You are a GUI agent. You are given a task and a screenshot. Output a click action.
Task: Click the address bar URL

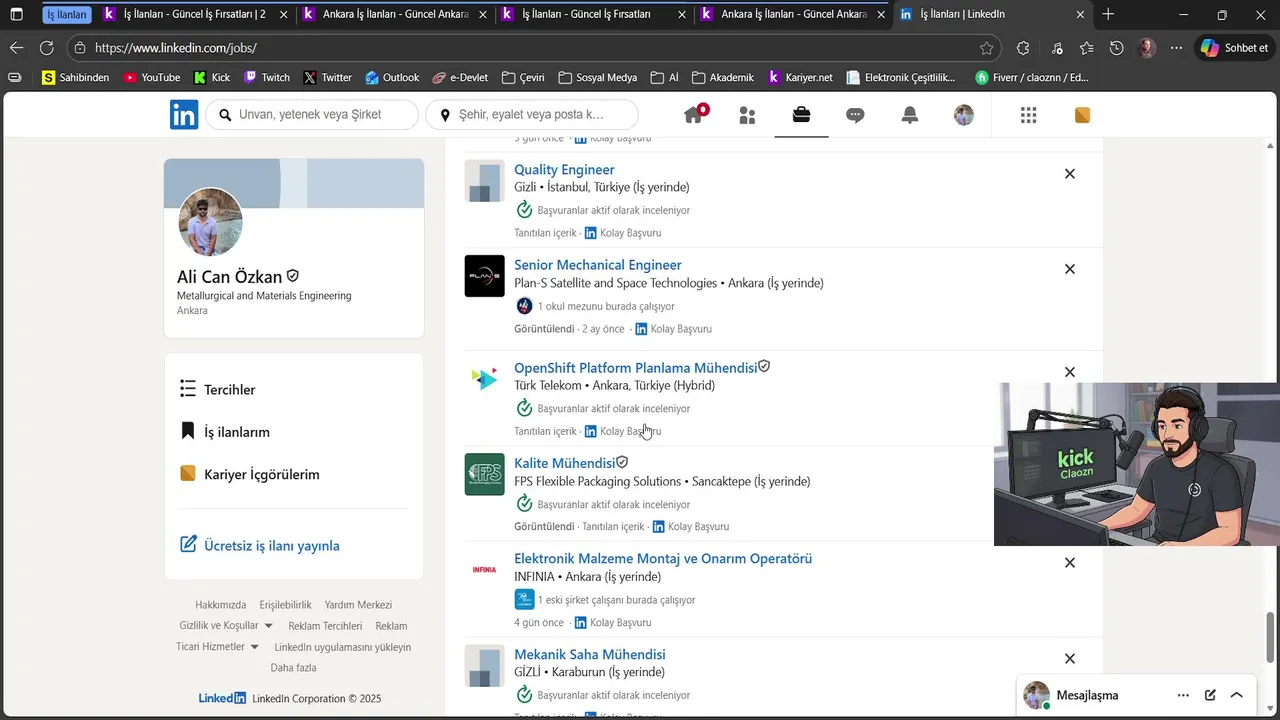click(176, 48)
